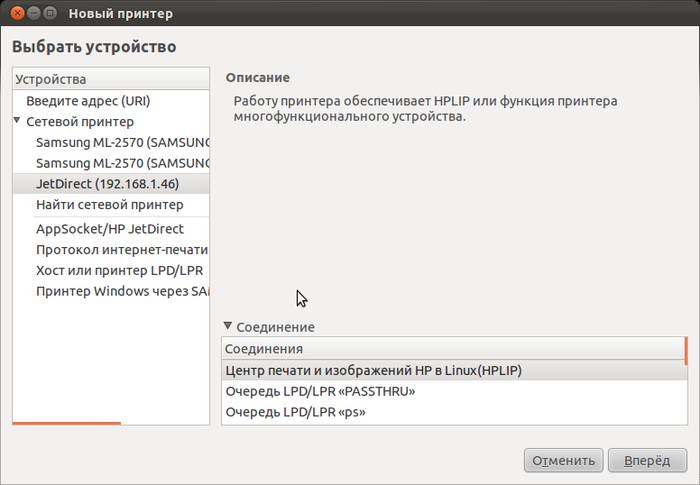
Task: Select Очередь LPD/LPR «PASSTHRU» connection
Action: [320, 391]
